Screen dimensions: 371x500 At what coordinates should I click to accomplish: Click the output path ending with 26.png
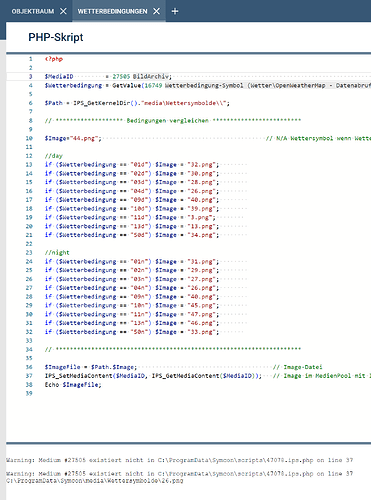(x=95, y=481)
